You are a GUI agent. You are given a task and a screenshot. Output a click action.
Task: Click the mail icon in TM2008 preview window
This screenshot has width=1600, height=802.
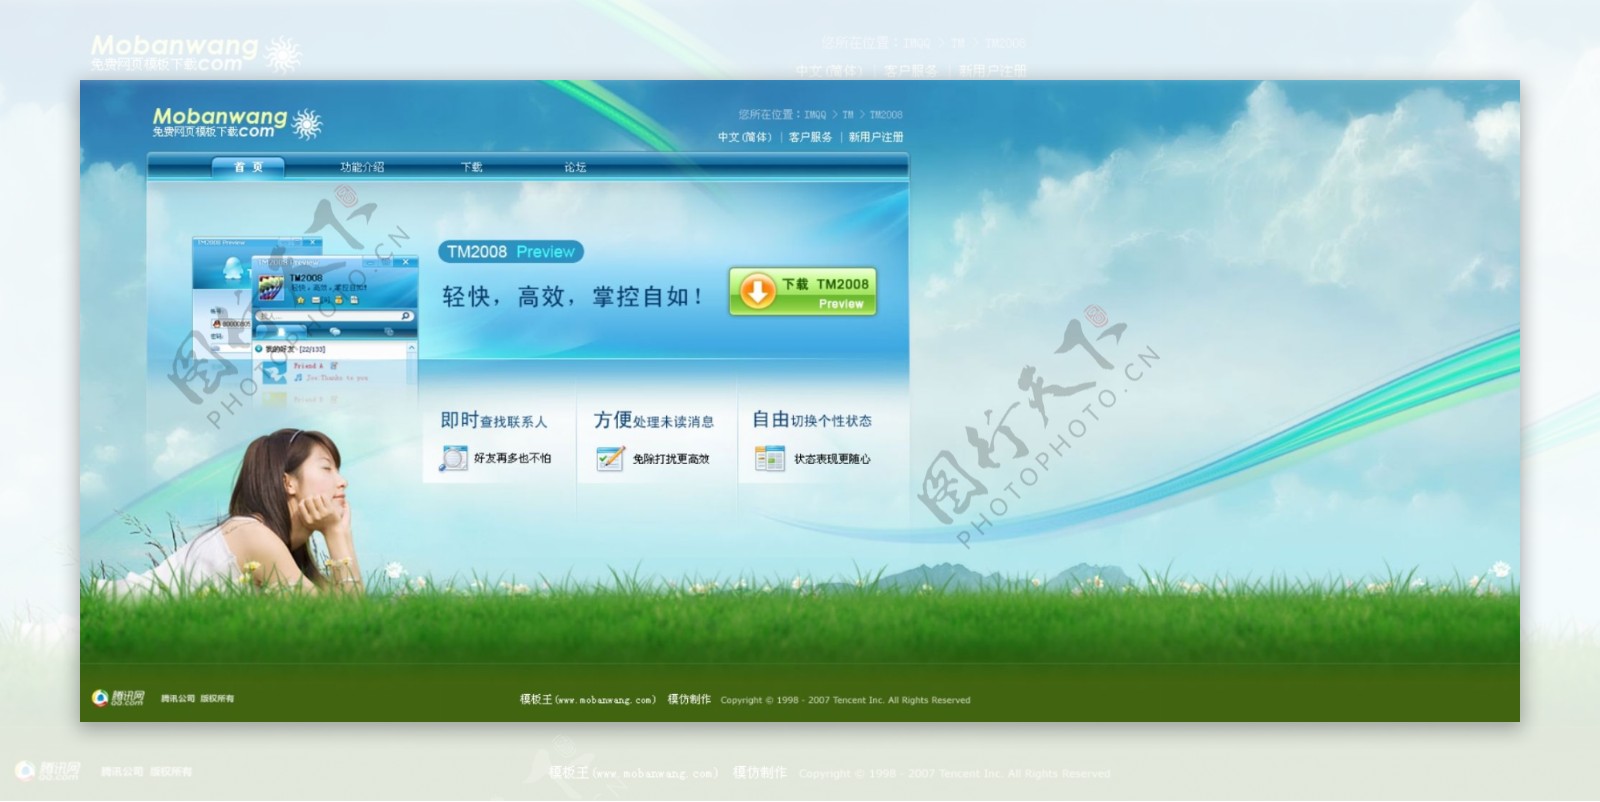coord(316,300)
